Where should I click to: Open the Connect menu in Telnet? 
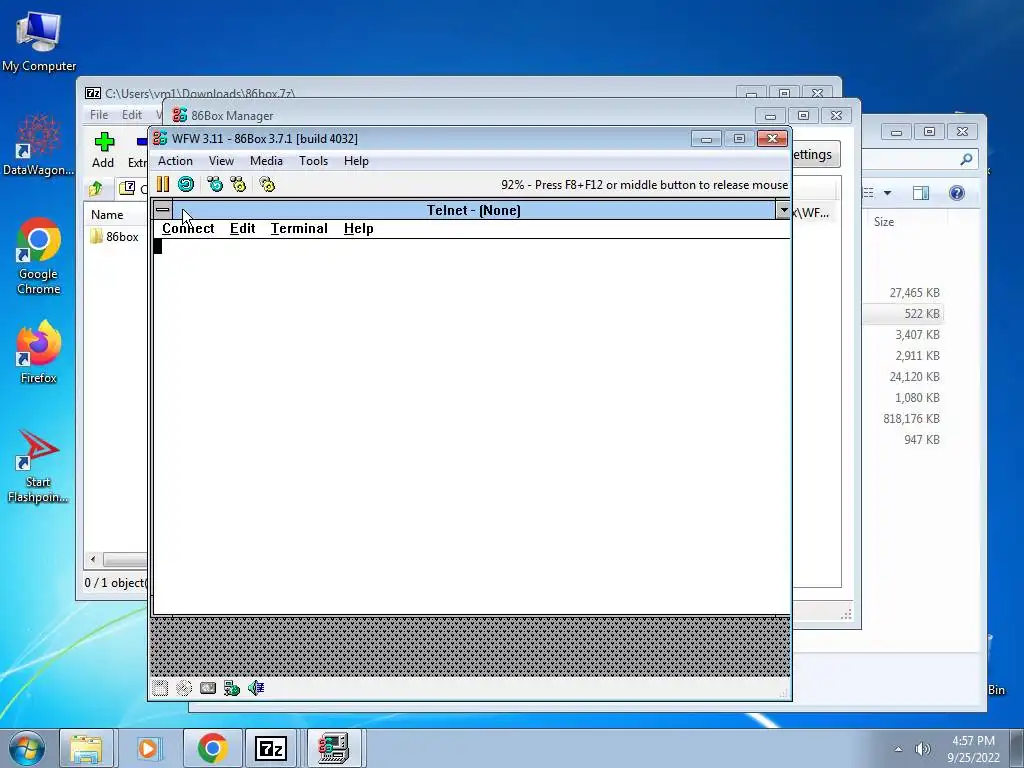tap(188, 229)
